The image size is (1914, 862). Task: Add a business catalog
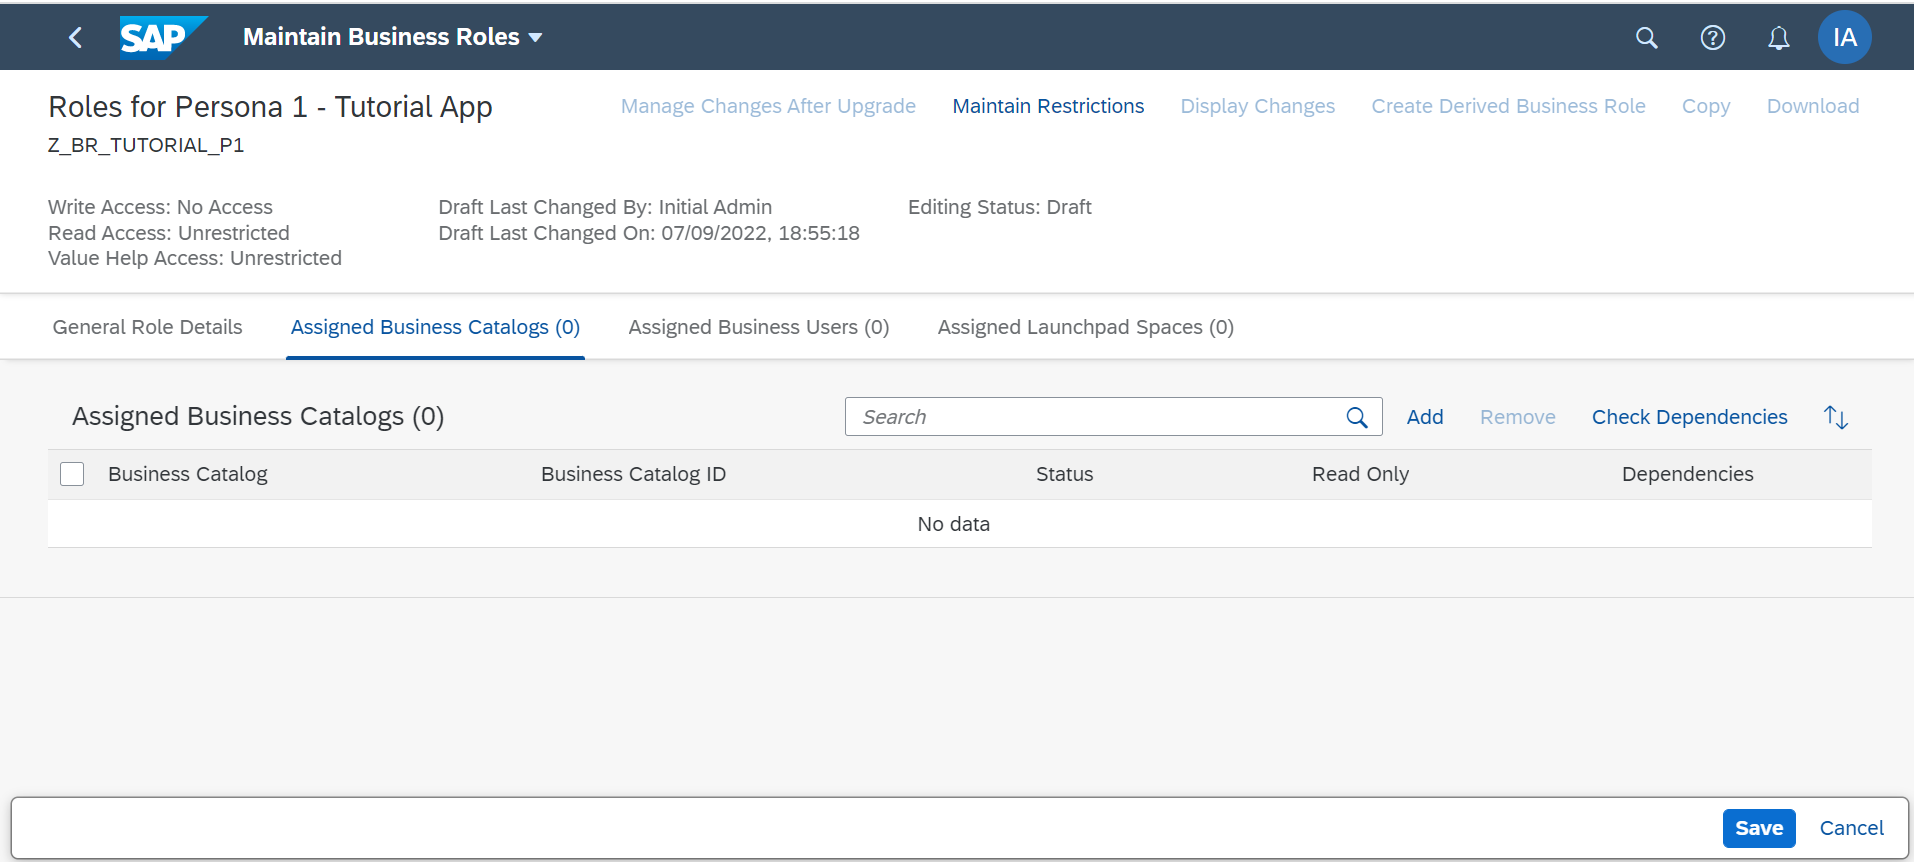point(1424,417)
